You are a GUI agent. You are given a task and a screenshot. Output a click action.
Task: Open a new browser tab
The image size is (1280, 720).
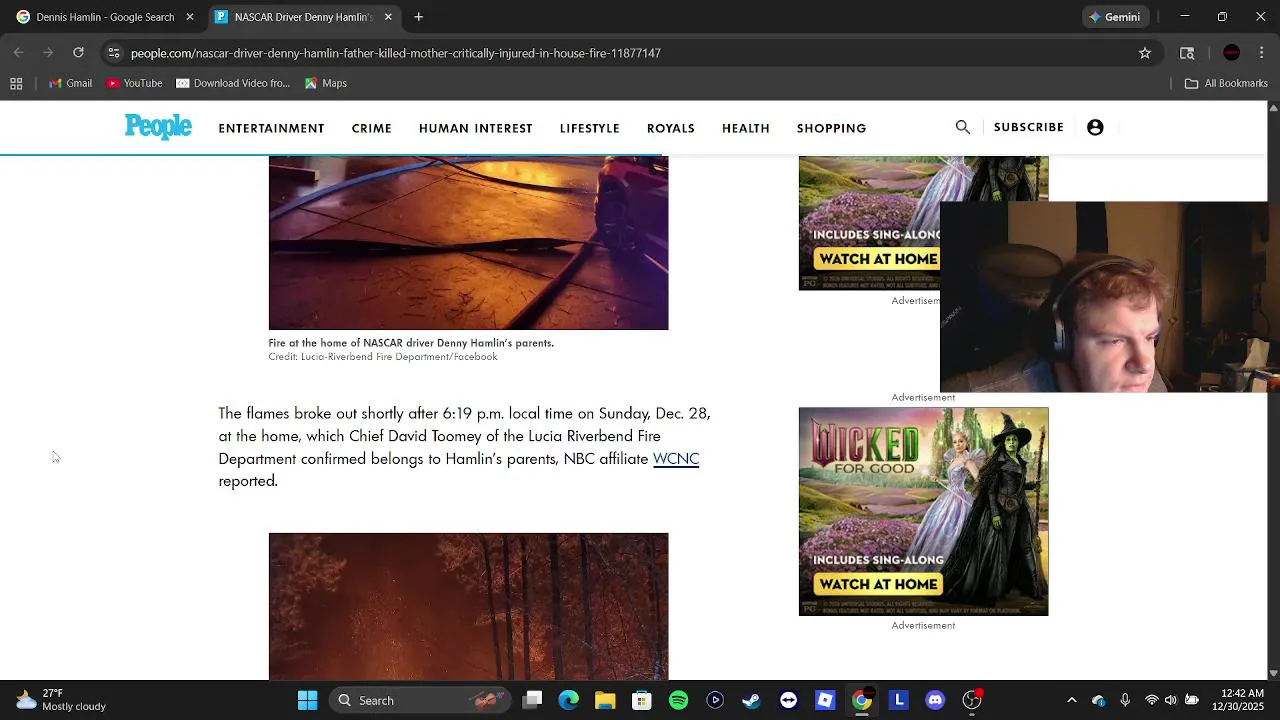419,17
